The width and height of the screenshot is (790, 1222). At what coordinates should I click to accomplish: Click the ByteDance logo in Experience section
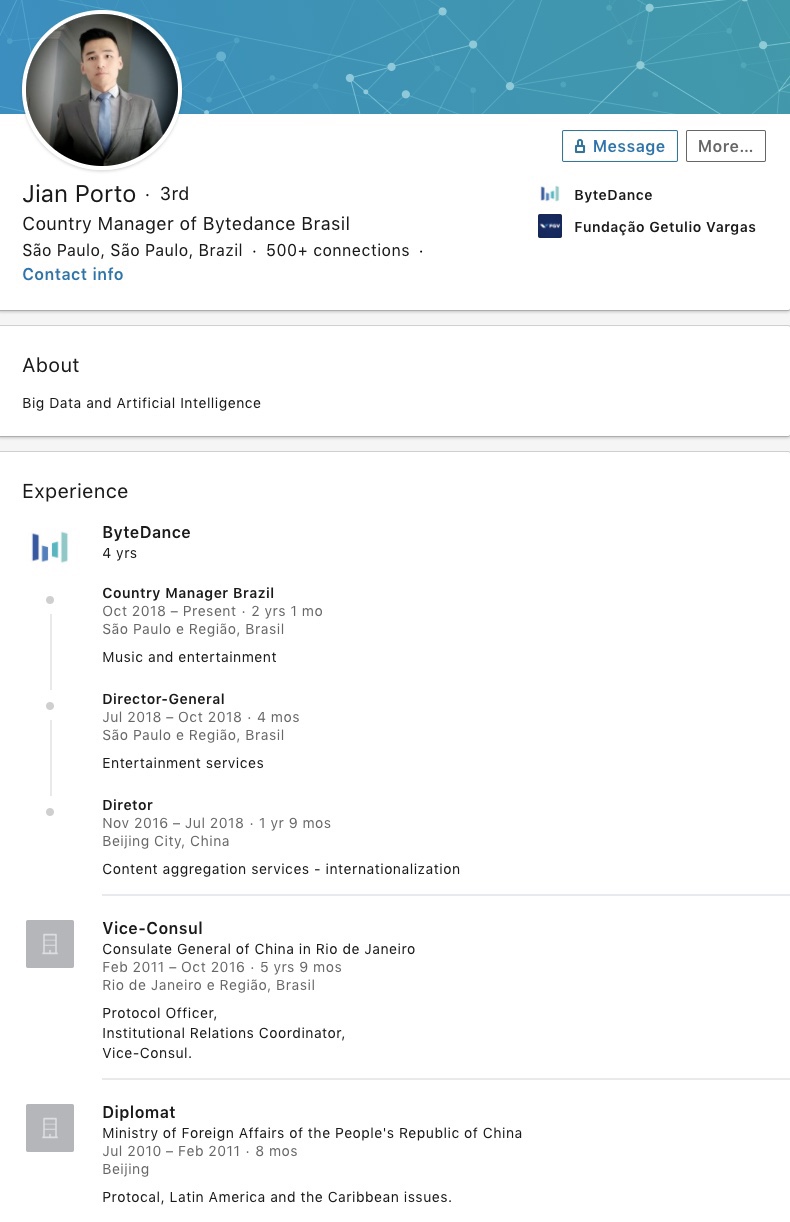[x=50, y=547]
